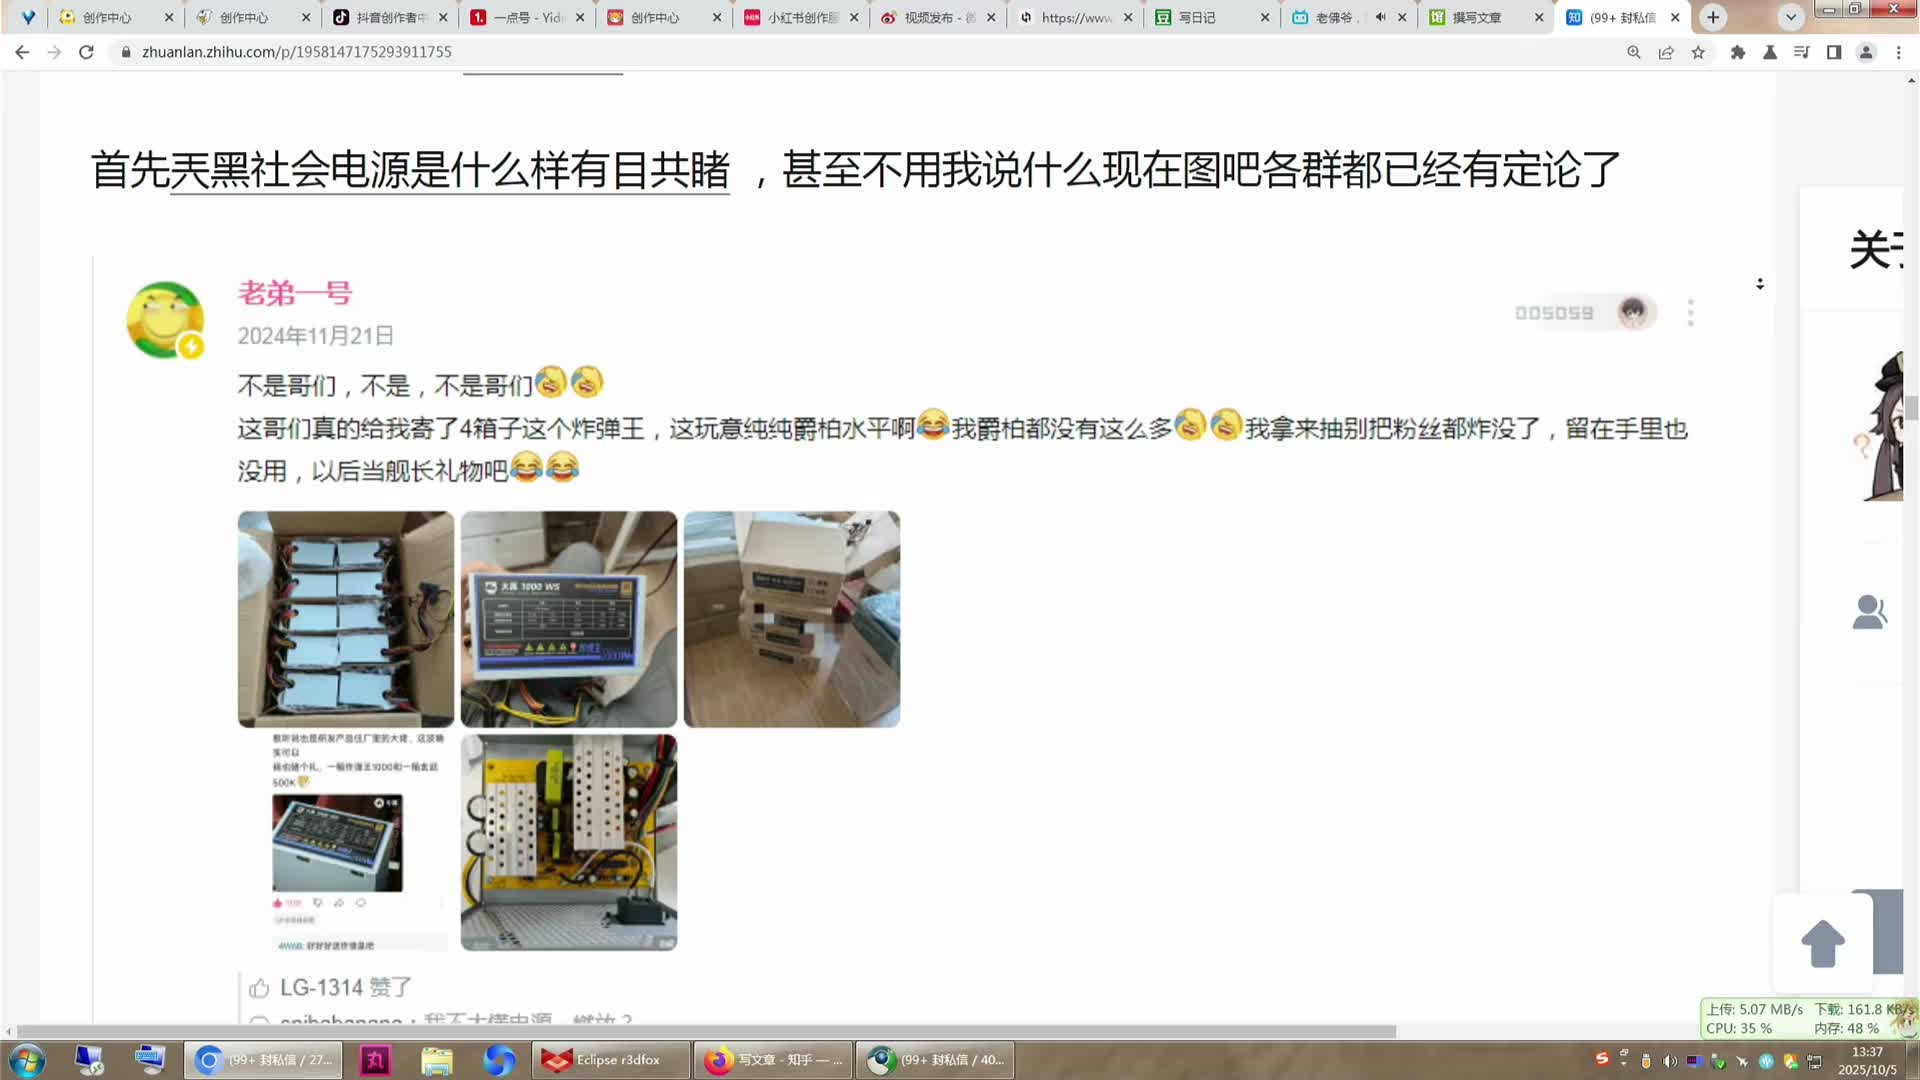1920x1080 pixels.
Task: Expand the browser tab search chevron
Action: coord(1790,17)
